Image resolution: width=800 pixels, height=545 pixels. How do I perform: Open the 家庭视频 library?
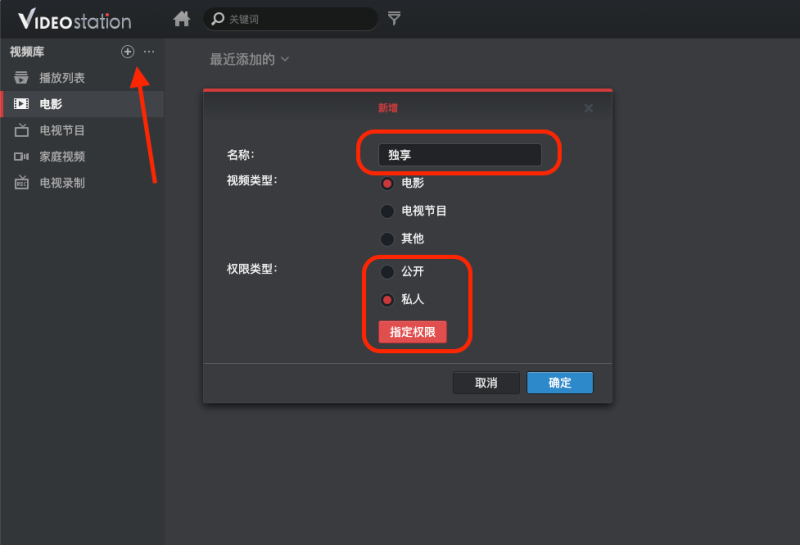point(82,157)
